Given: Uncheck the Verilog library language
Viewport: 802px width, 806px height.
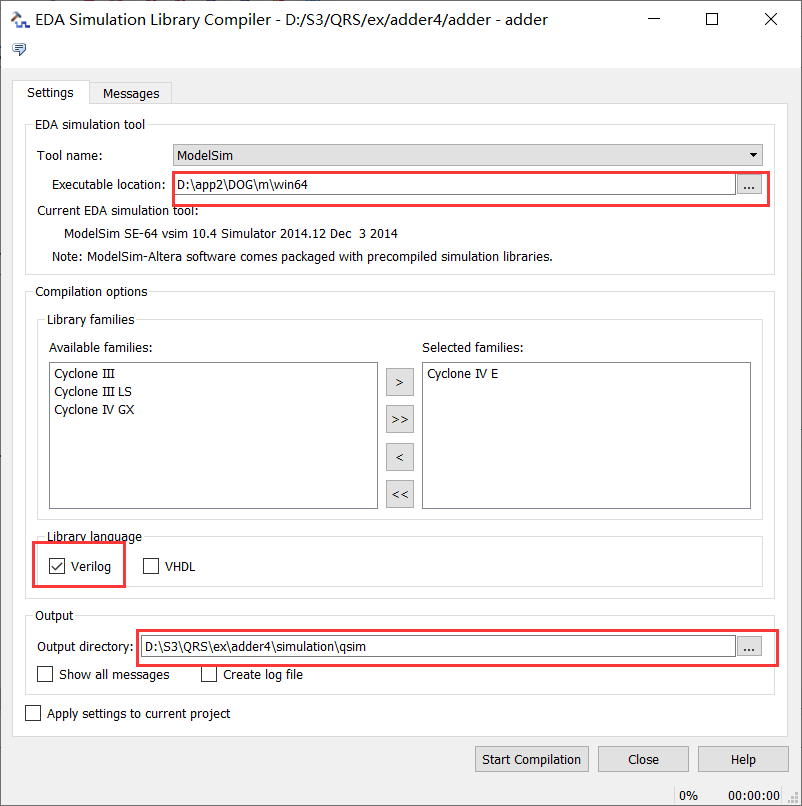Looking at the screenshot, I should point(57,566).
